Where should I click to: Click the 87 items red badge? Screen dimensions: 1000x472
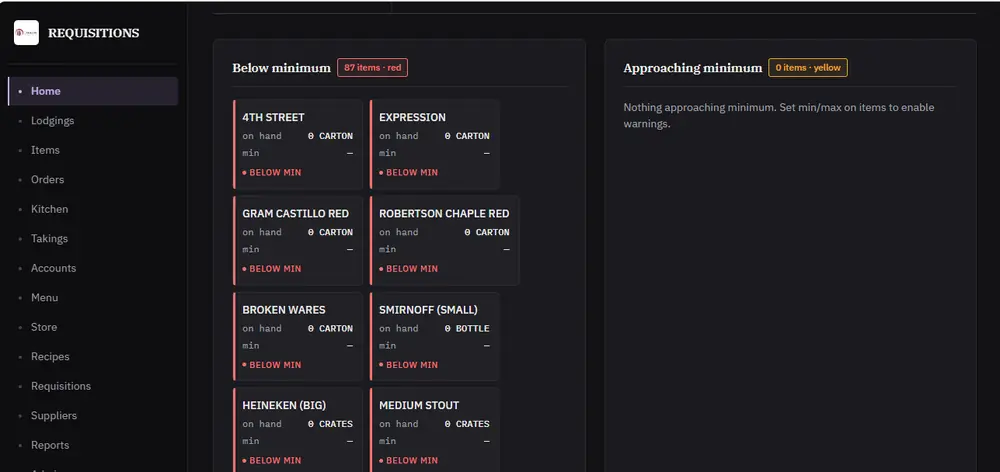pos(372,68)
